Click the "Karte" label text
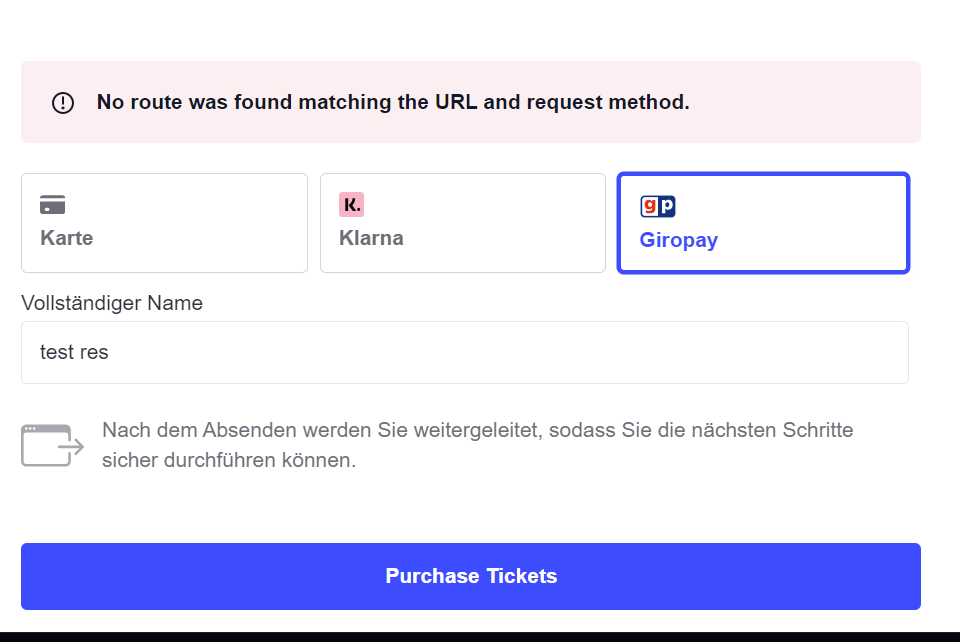The image size is (960, 642). tap(67, 238)
